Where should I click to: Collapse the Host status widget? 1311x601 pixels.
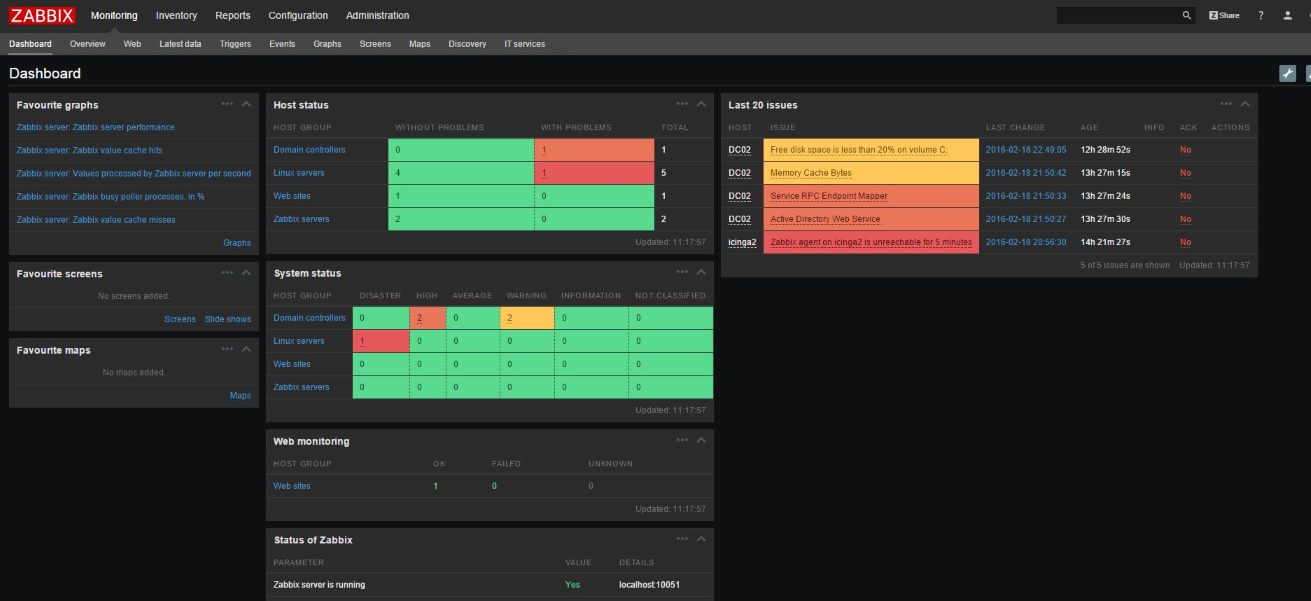pyautogui.click(x=701, y=104)
